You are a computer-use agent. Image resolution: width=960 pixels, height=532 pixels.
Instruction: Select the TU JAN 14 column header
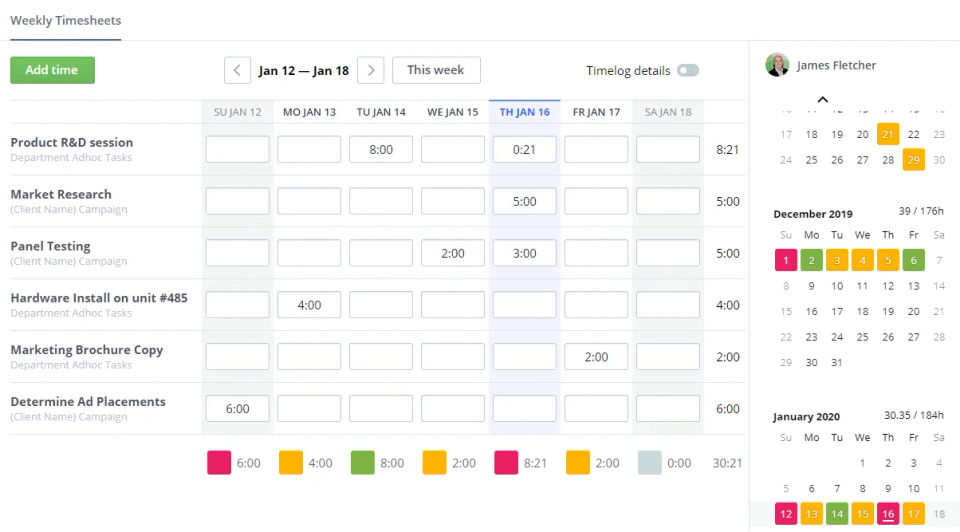point(381,112)
